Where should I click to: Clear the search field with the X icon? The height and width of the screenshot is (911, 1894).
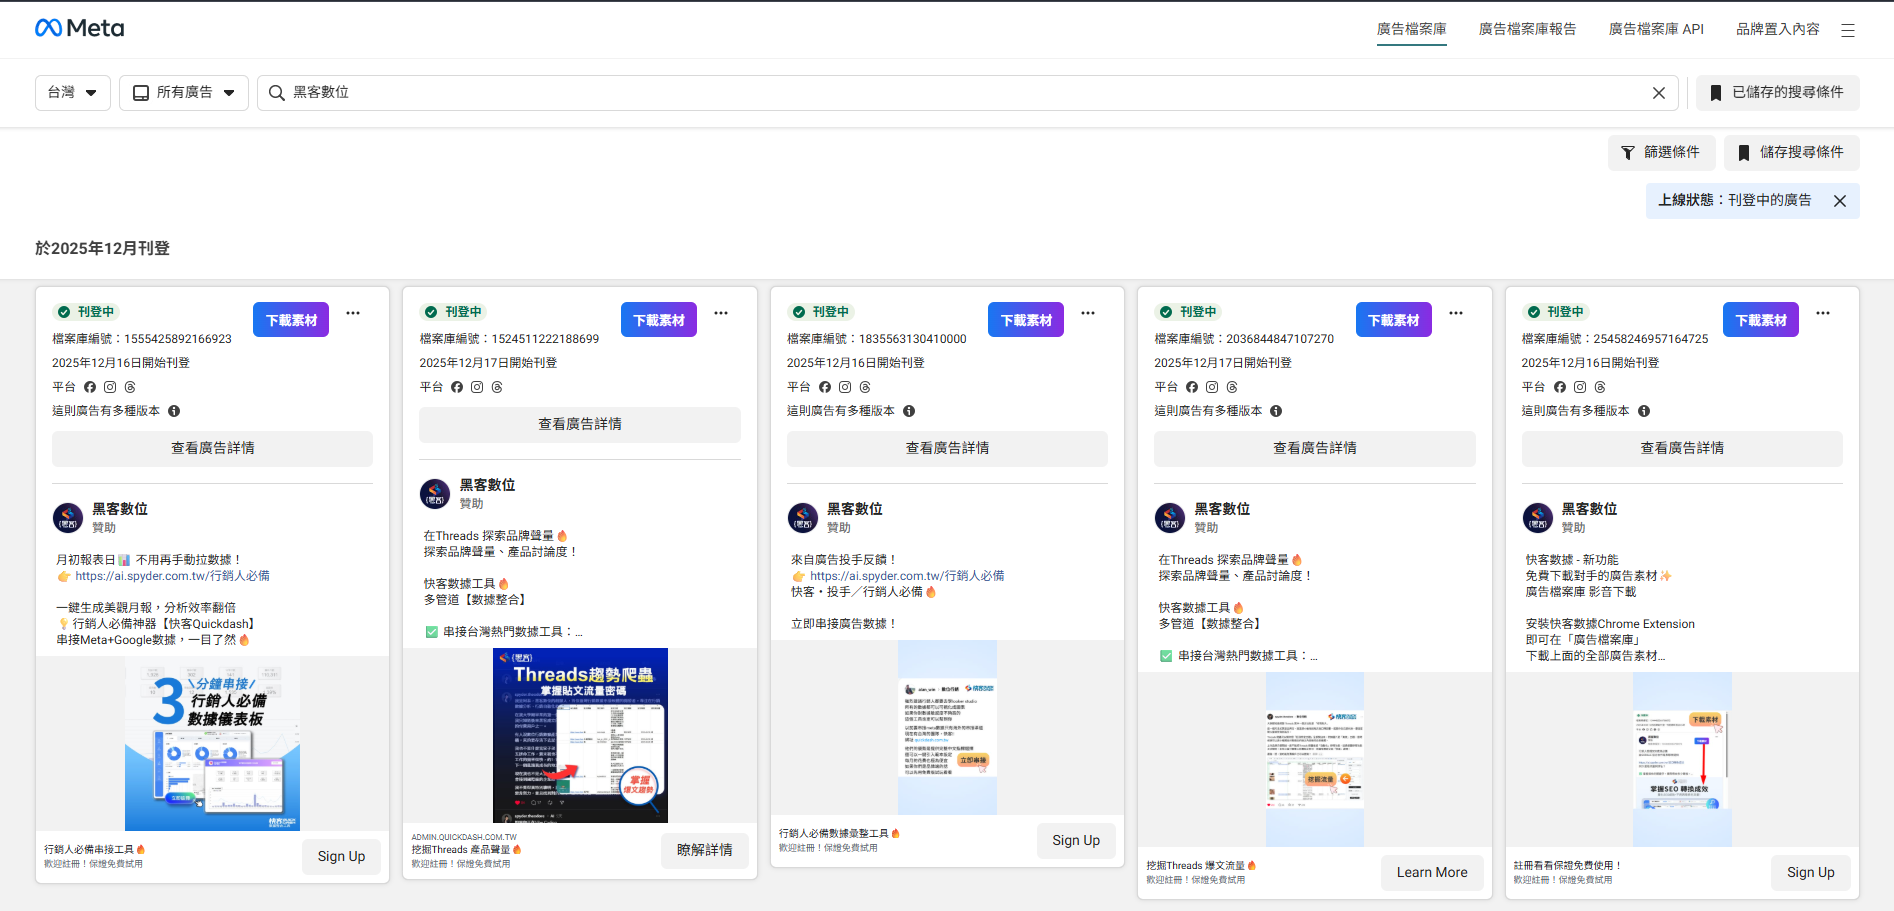[x=1659, y=93]
